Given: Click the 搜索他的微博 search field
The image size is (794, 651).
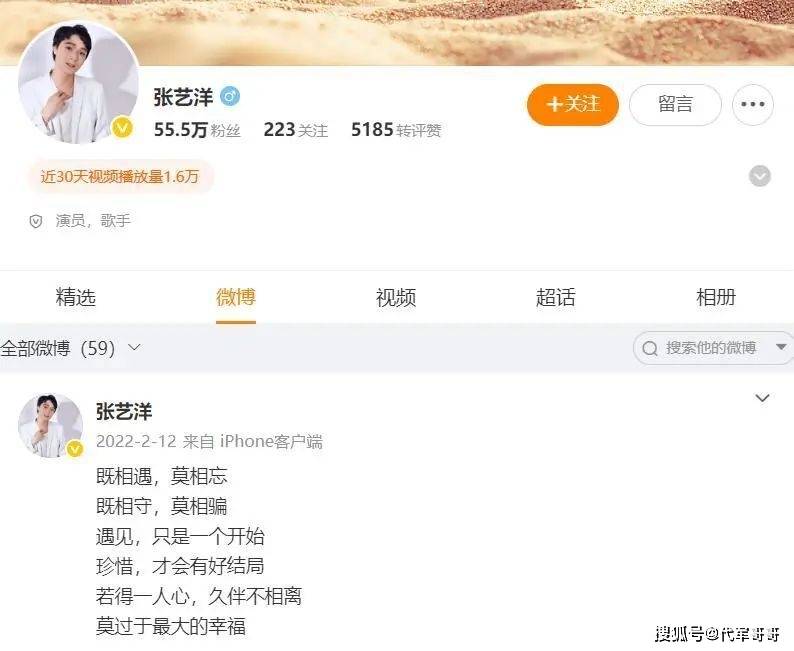Looking at the screenshot, I should 711,348.
